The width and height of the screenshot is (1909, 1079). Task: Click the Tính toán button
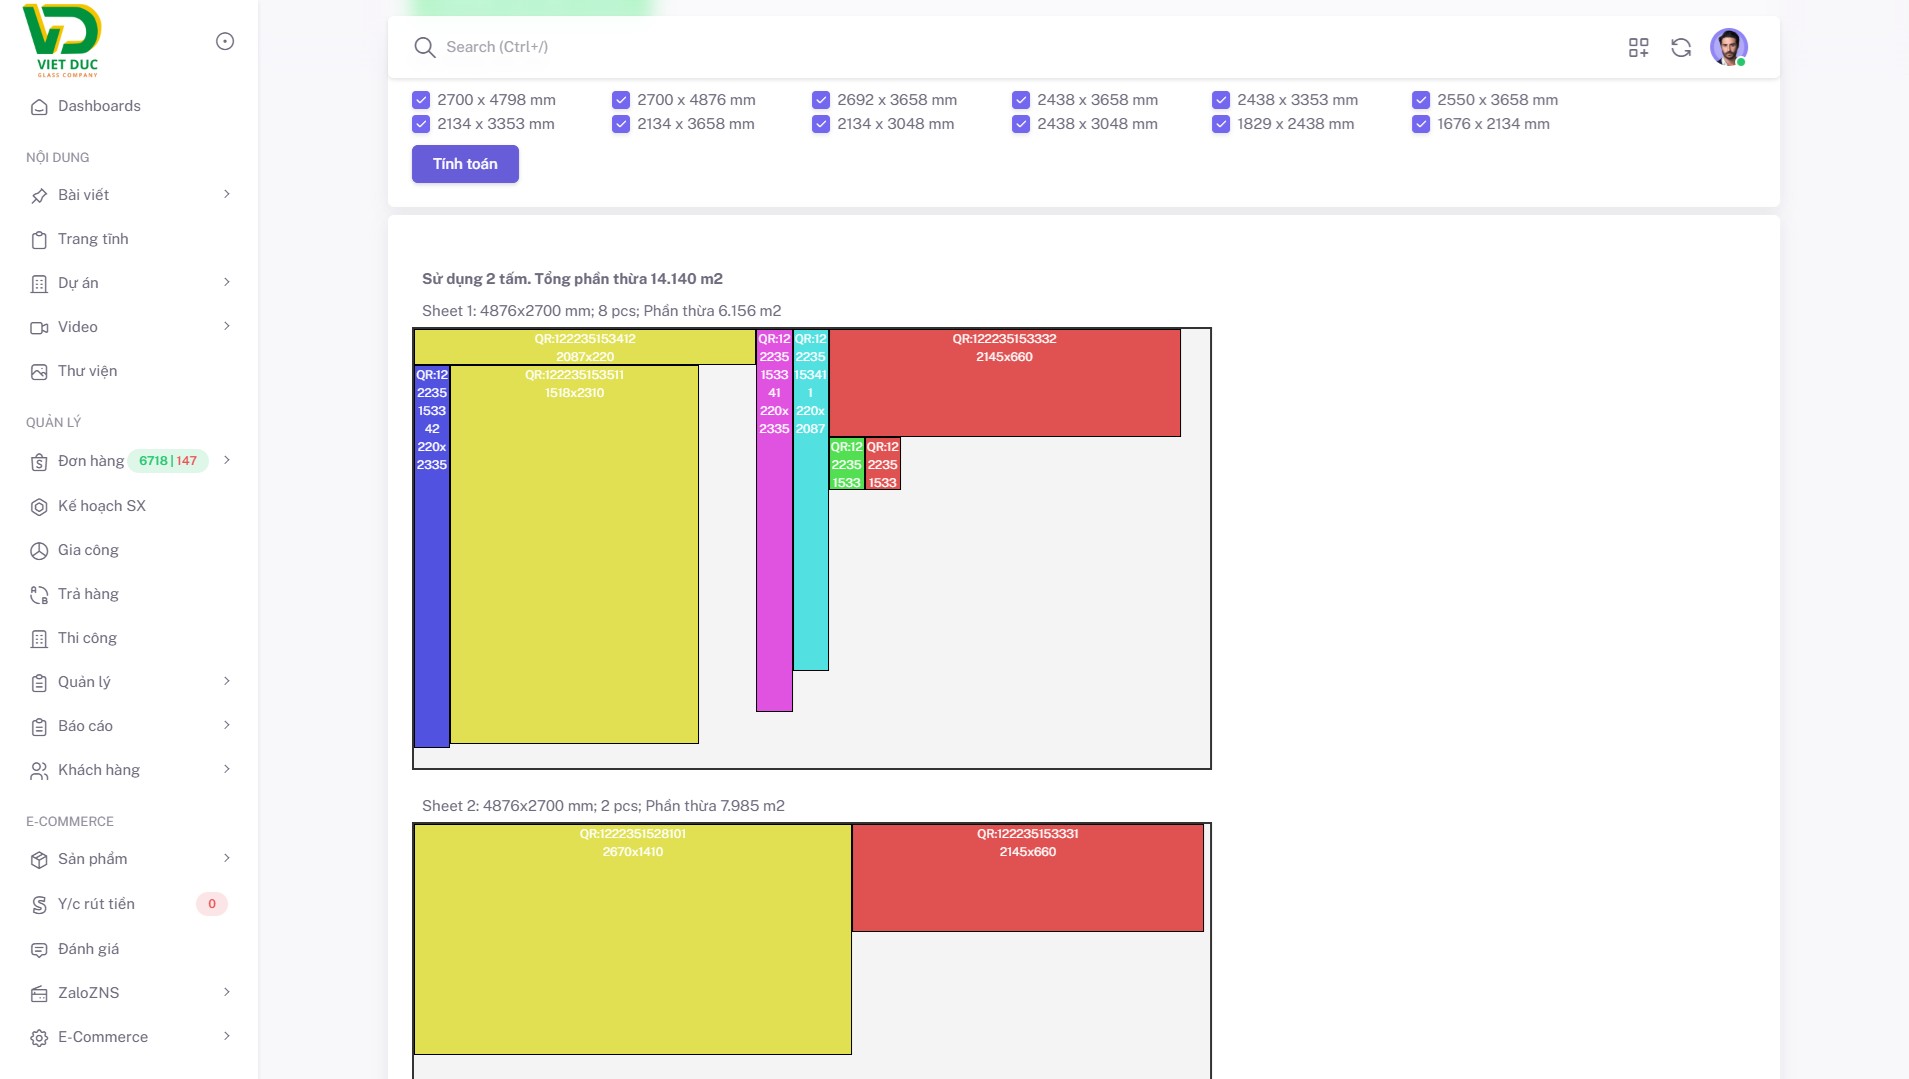465,164
